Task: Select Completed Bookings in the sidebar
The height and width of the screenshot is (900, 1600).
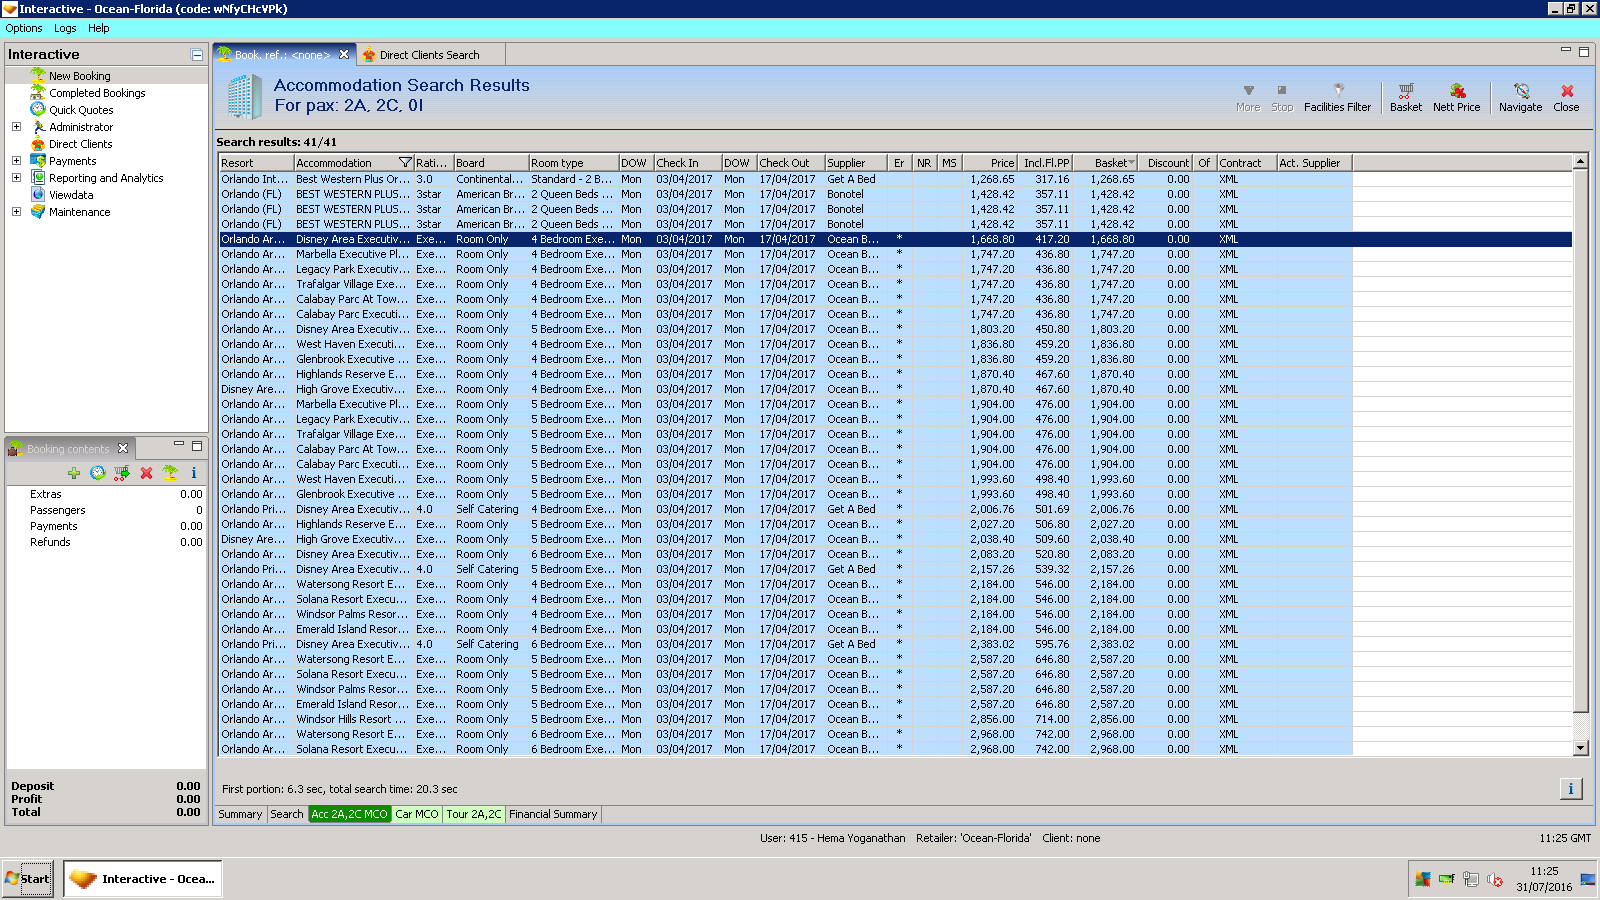Action: click(97, 93)
